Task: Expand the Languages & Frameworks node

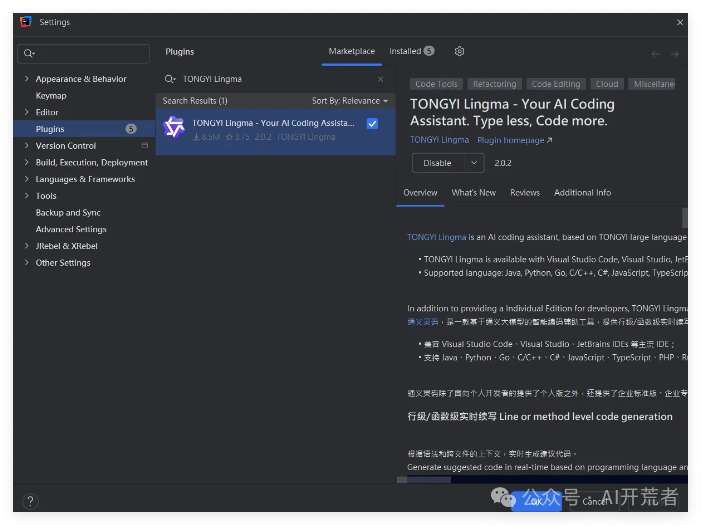Action: (x=26, y=179)
